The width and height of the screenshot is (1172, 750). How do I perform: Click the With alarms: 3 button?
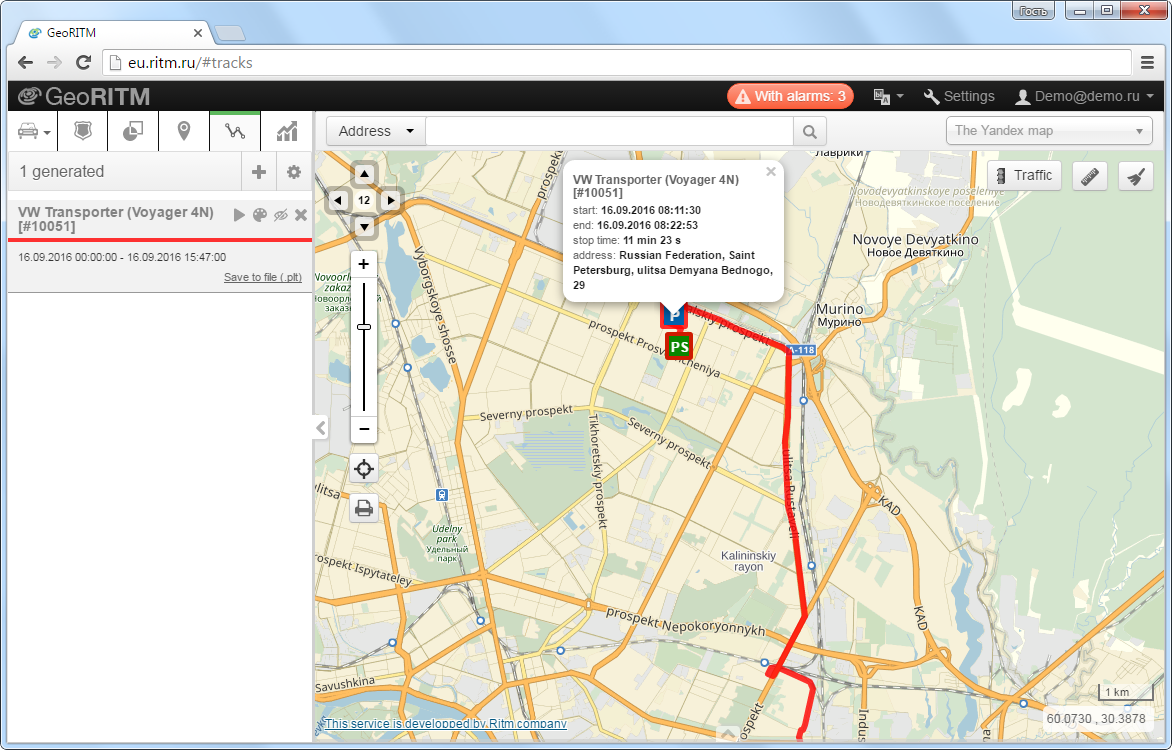click(x=790, y=96)
